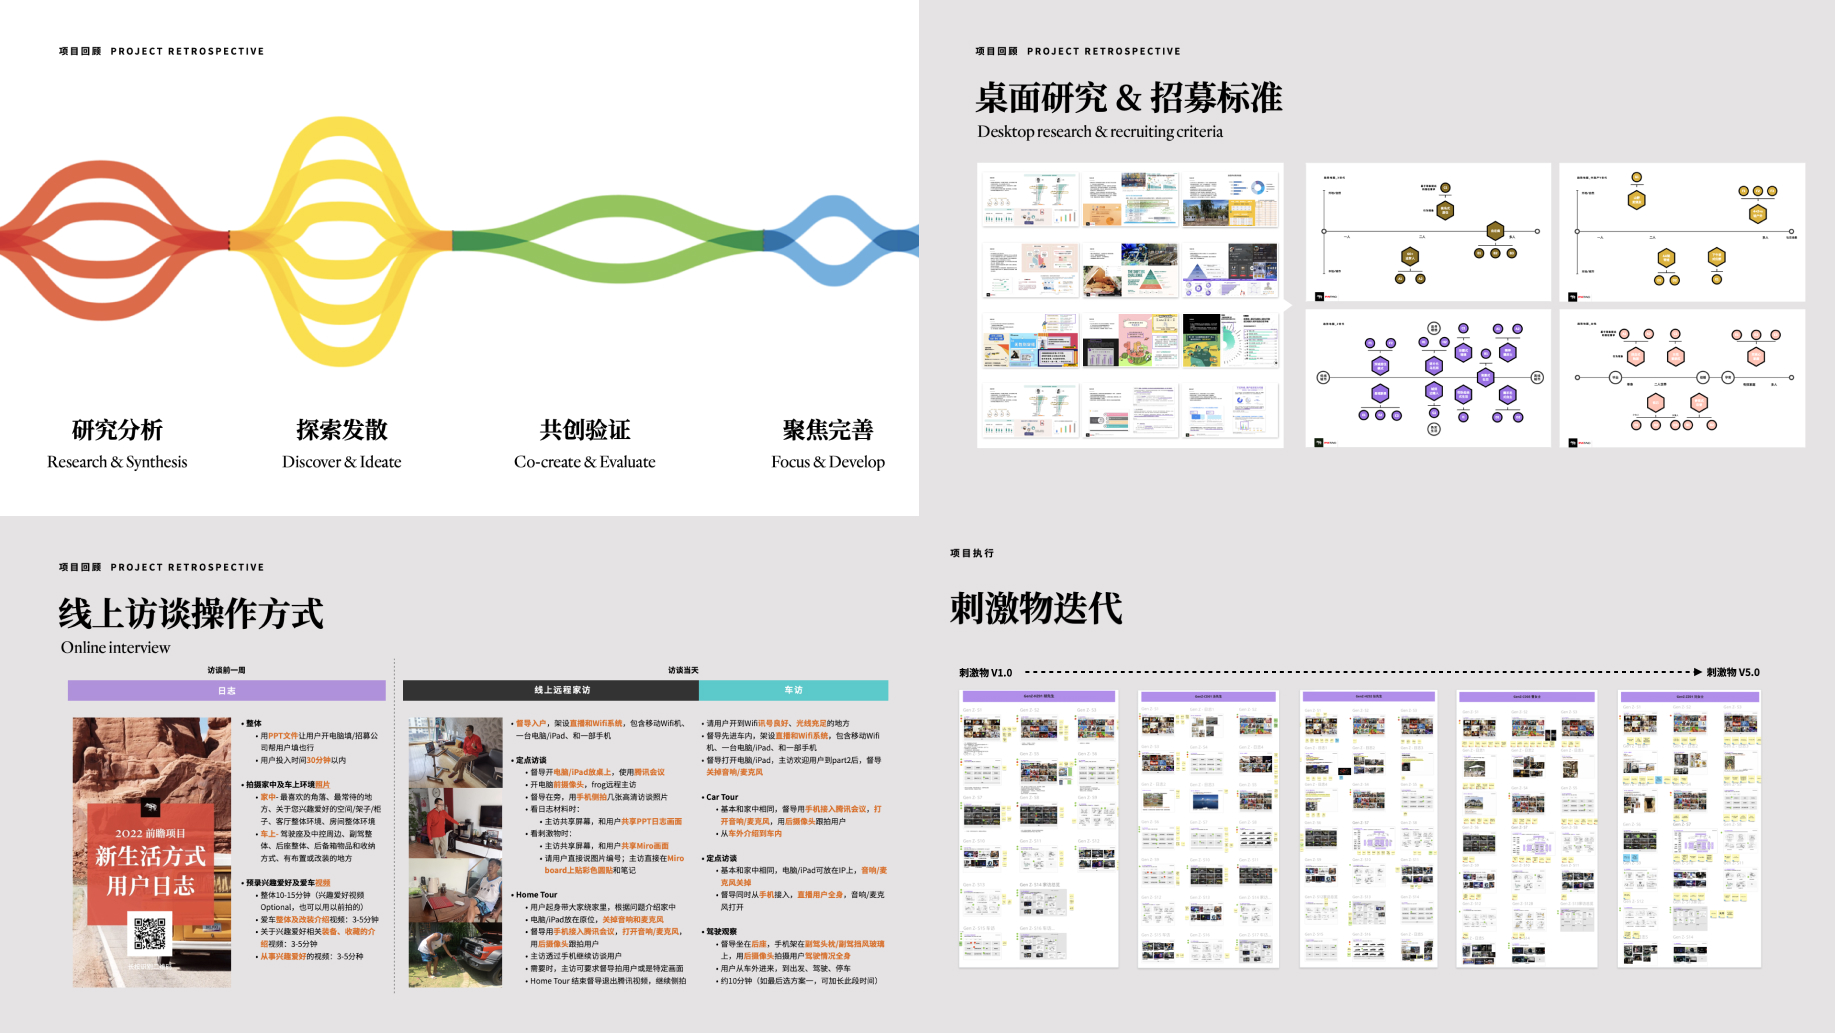This screenshot has width=1835, height=1033.
Task: Open the pink hexagon diagram panel
Action: 1682,378
